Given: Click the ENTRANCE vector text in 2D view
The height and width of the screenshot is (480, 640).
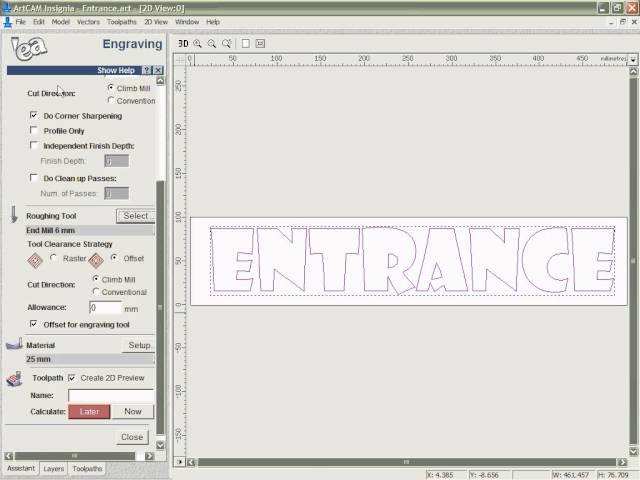Looking at the screenshot, I should pyautogui.click(x=412, y=260).
